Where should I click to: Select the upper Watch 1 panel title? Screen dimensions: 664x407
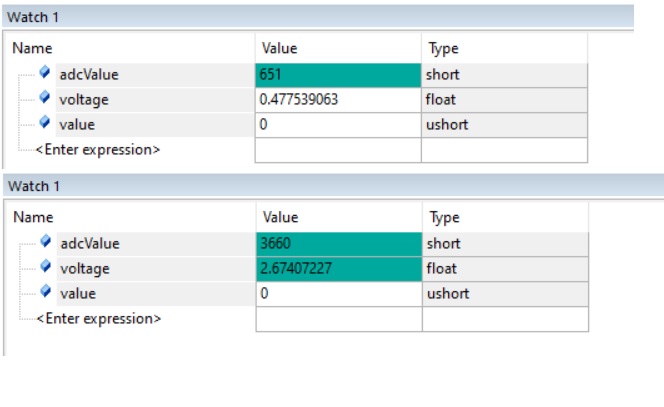33,17
